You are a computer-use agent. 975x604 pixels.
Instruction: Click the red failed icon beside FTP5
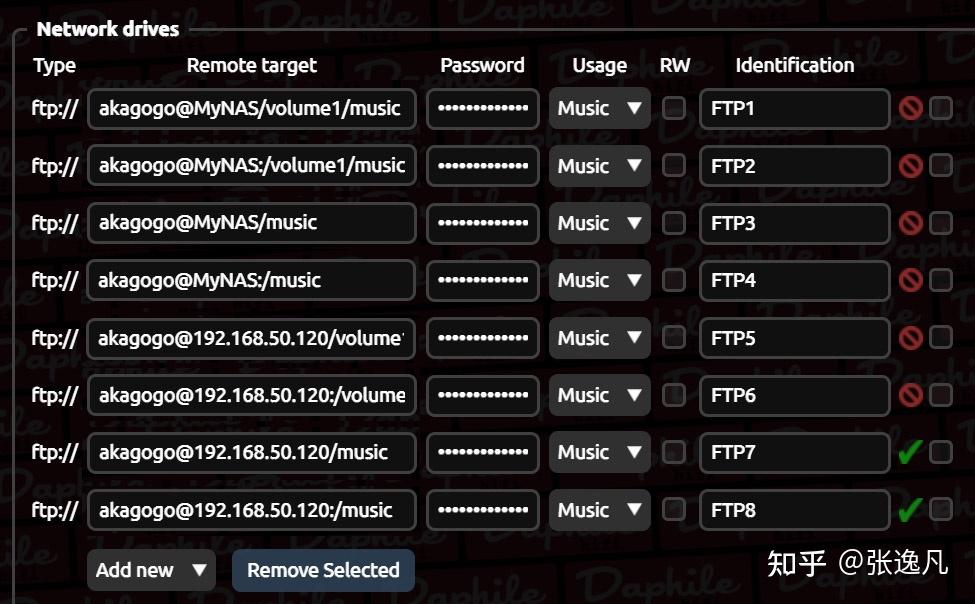pyautogui.click(x=910, y=338)
